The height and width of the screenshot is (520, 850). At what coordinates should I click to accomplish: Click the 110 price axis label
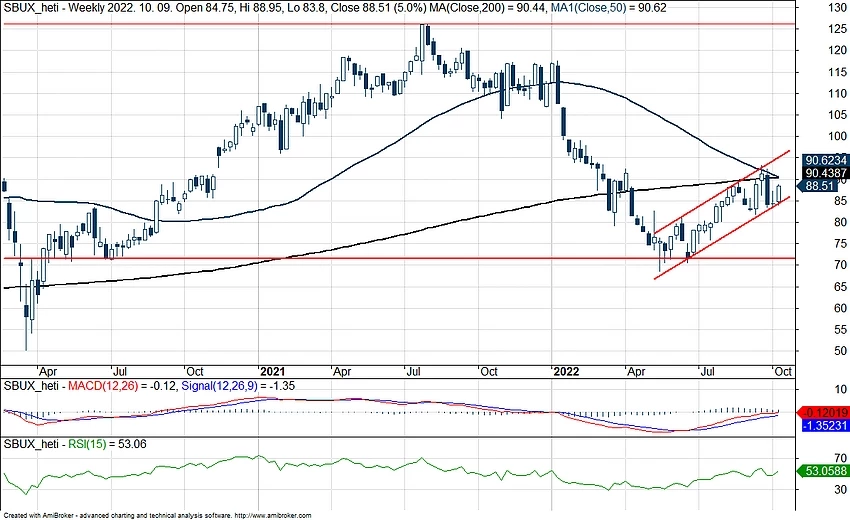tap(837, 93)
